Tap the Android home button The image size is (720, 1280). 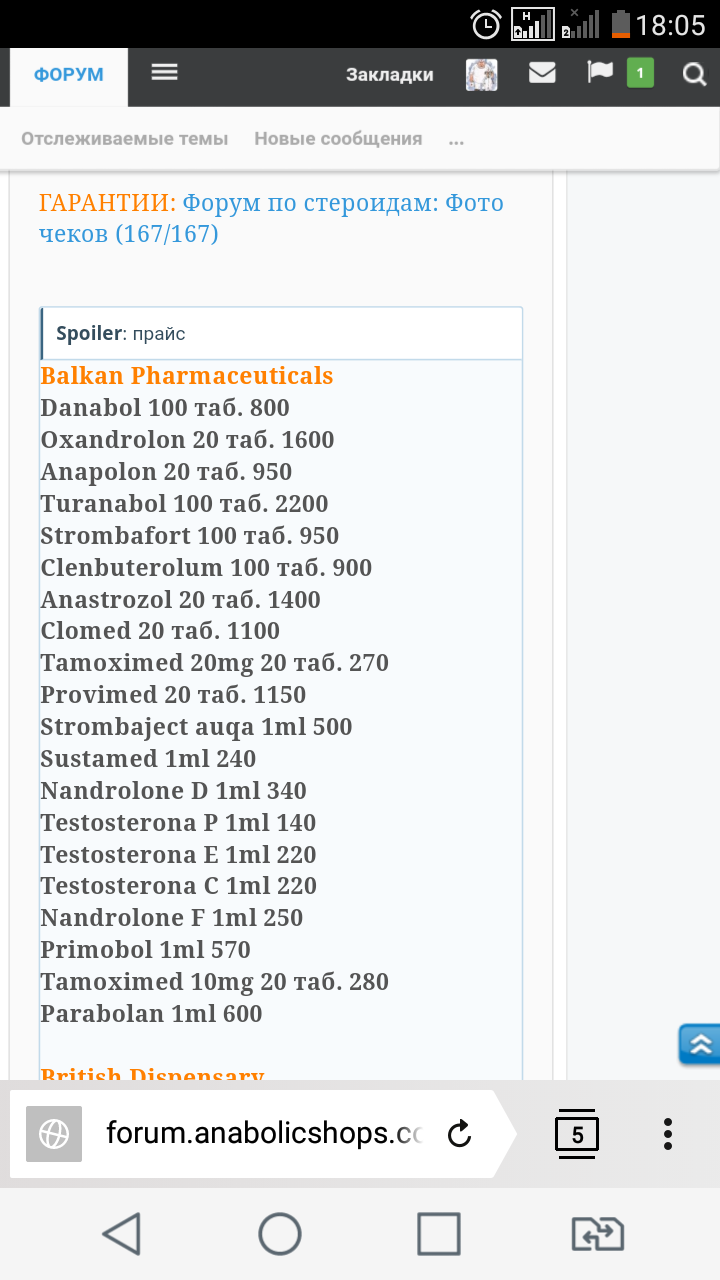tap(280, 1233)
